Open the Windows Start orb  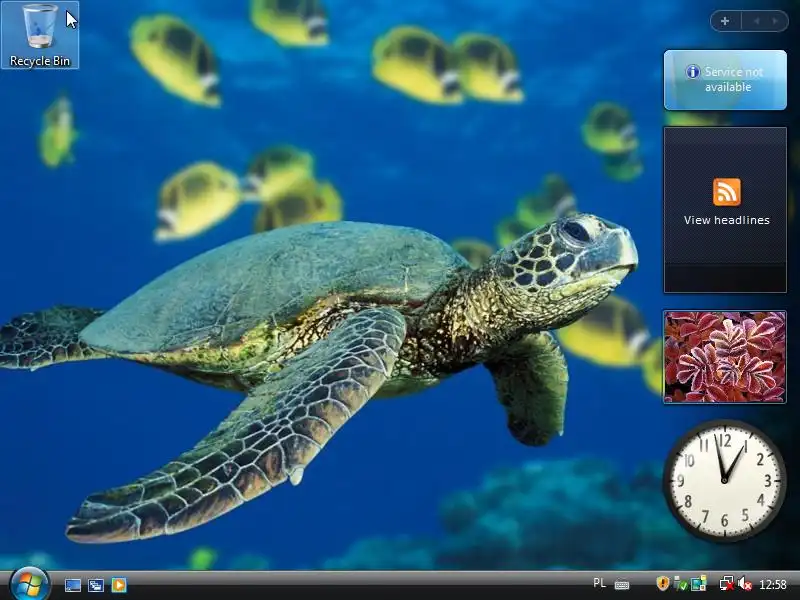[30, 584]
